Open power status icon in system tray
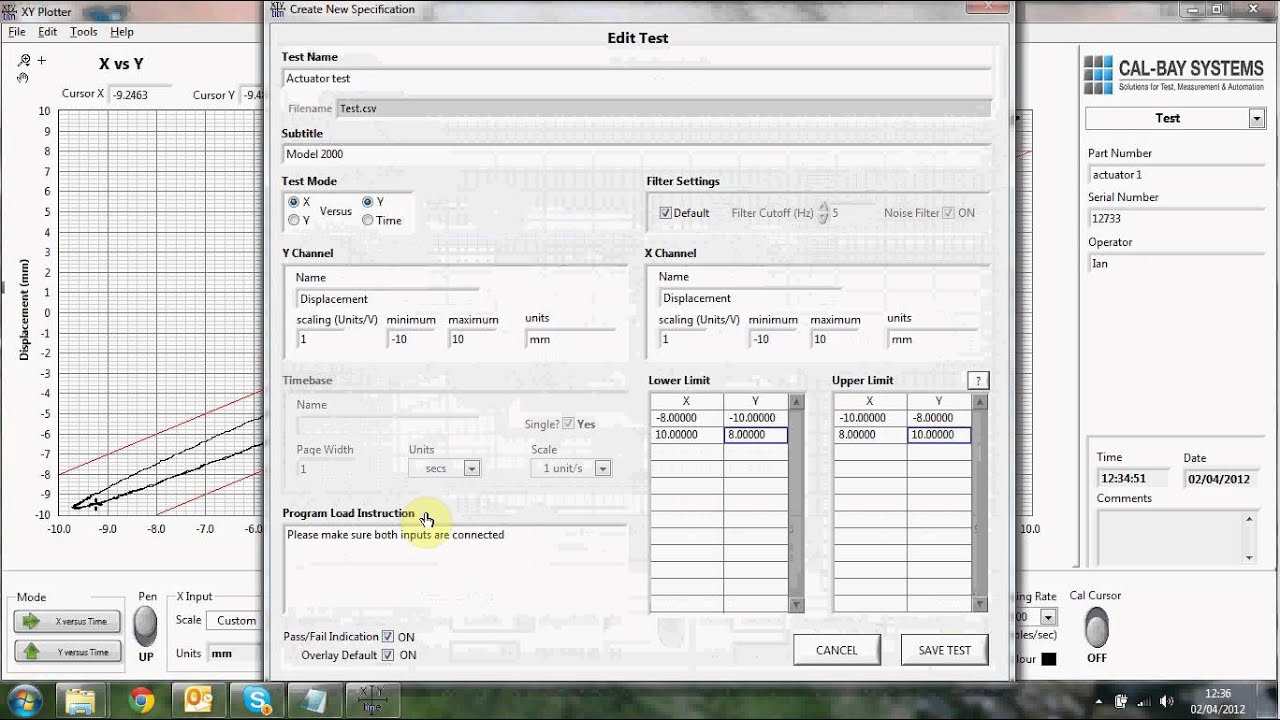The width and height of the screenshot is (1280, 720). pyautogui.click(x=1121, y=700)
